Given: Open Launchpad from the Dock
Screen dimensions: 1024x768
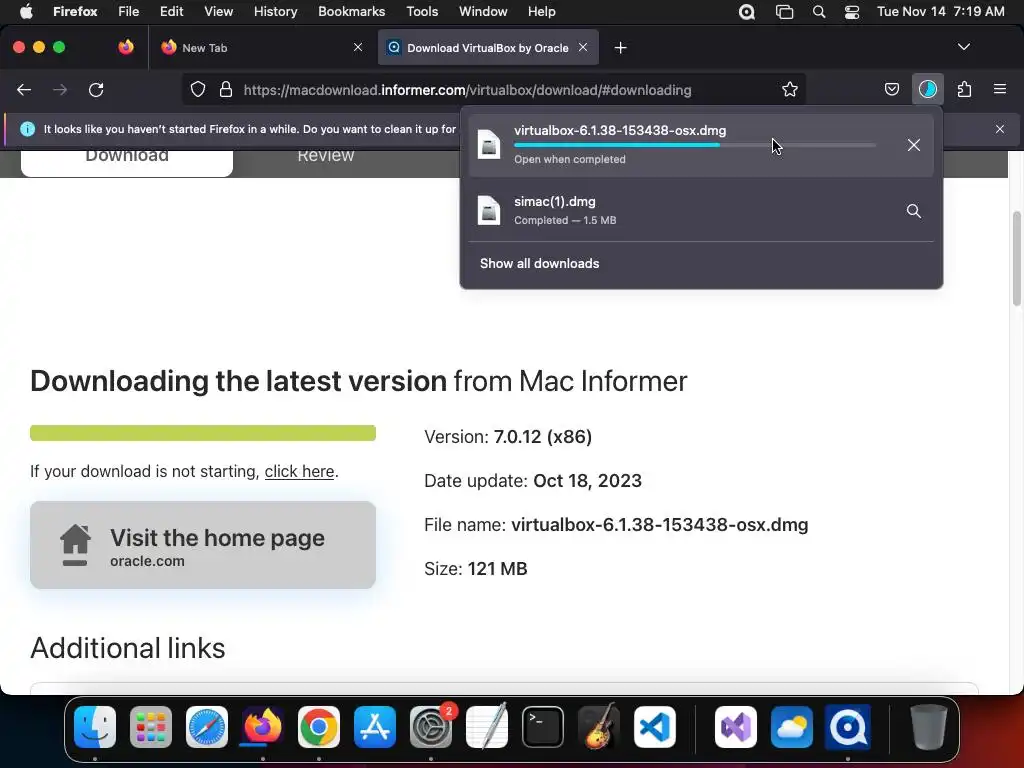Looking at the screenshot, I should (151, 727).
